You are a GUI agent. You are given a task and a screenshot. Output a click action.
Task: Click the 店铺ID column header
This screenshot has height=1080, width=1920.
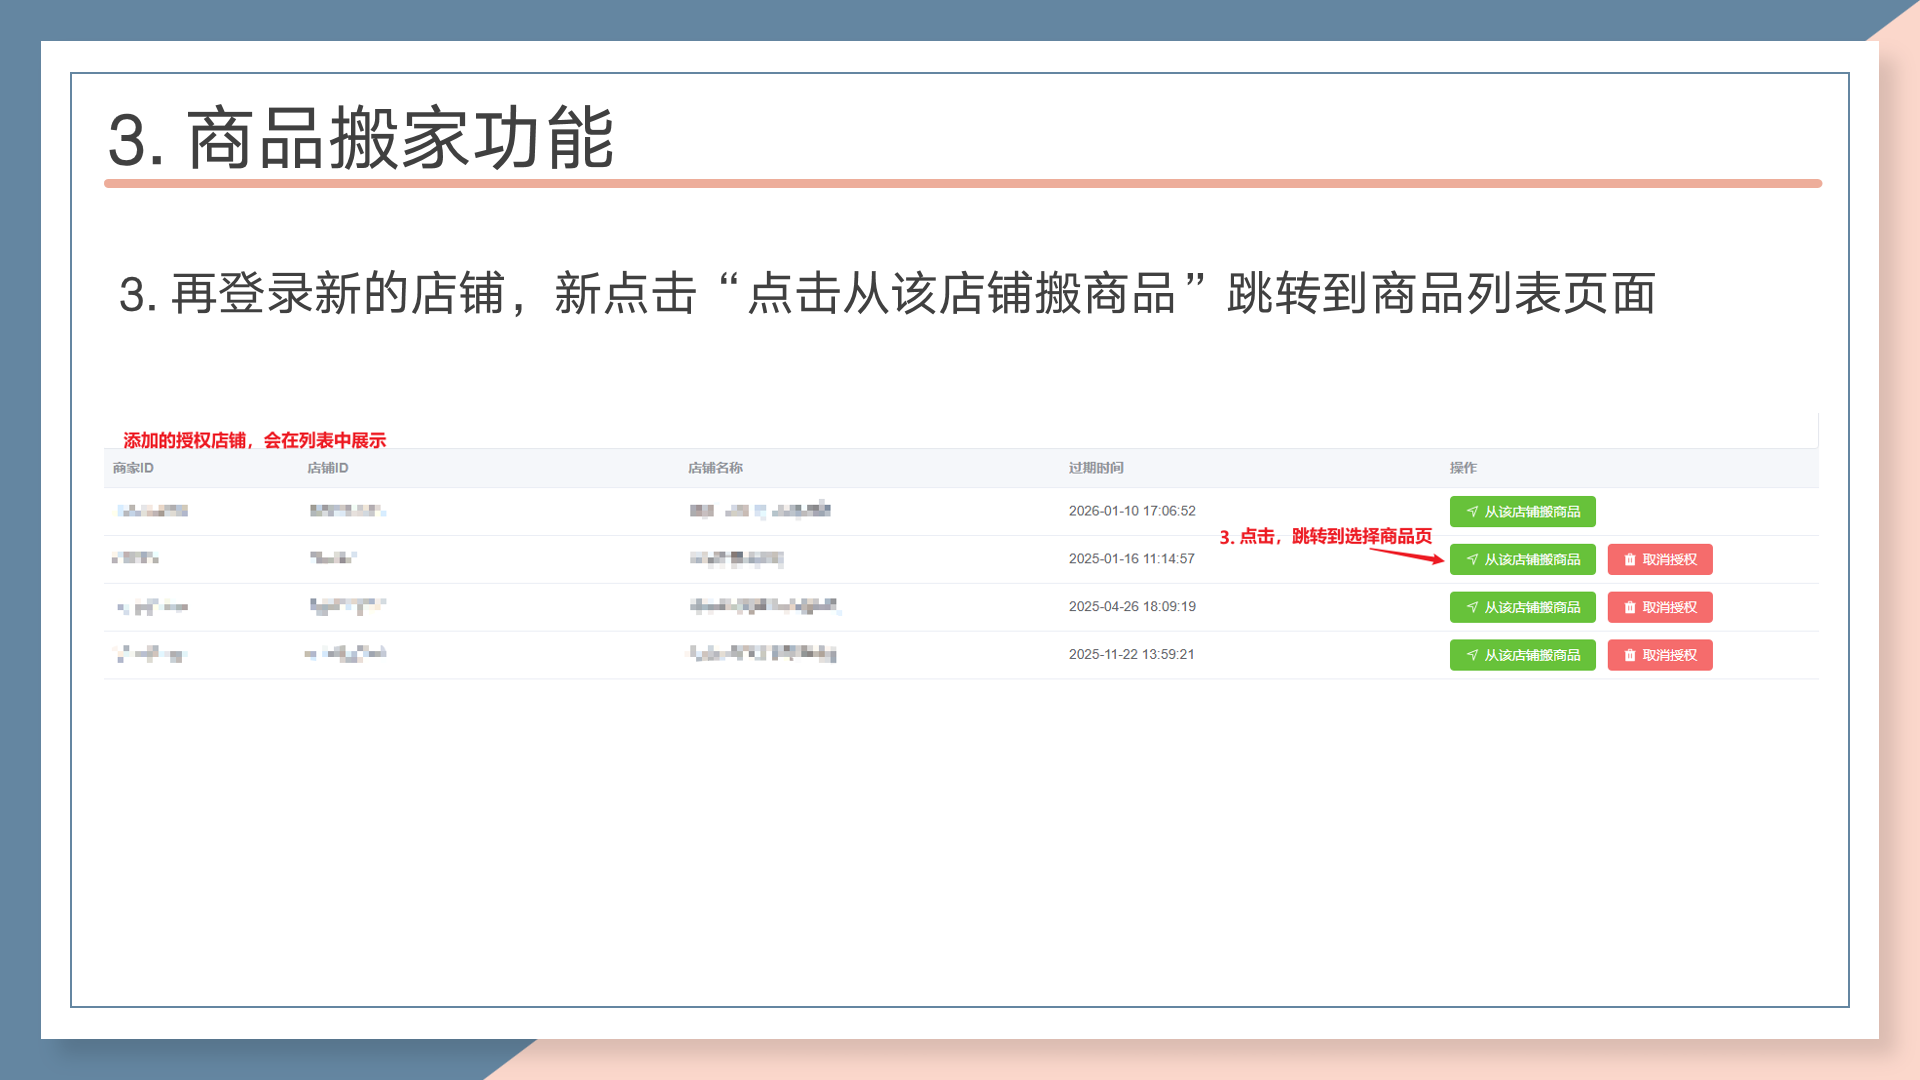[x=327, y=468]
